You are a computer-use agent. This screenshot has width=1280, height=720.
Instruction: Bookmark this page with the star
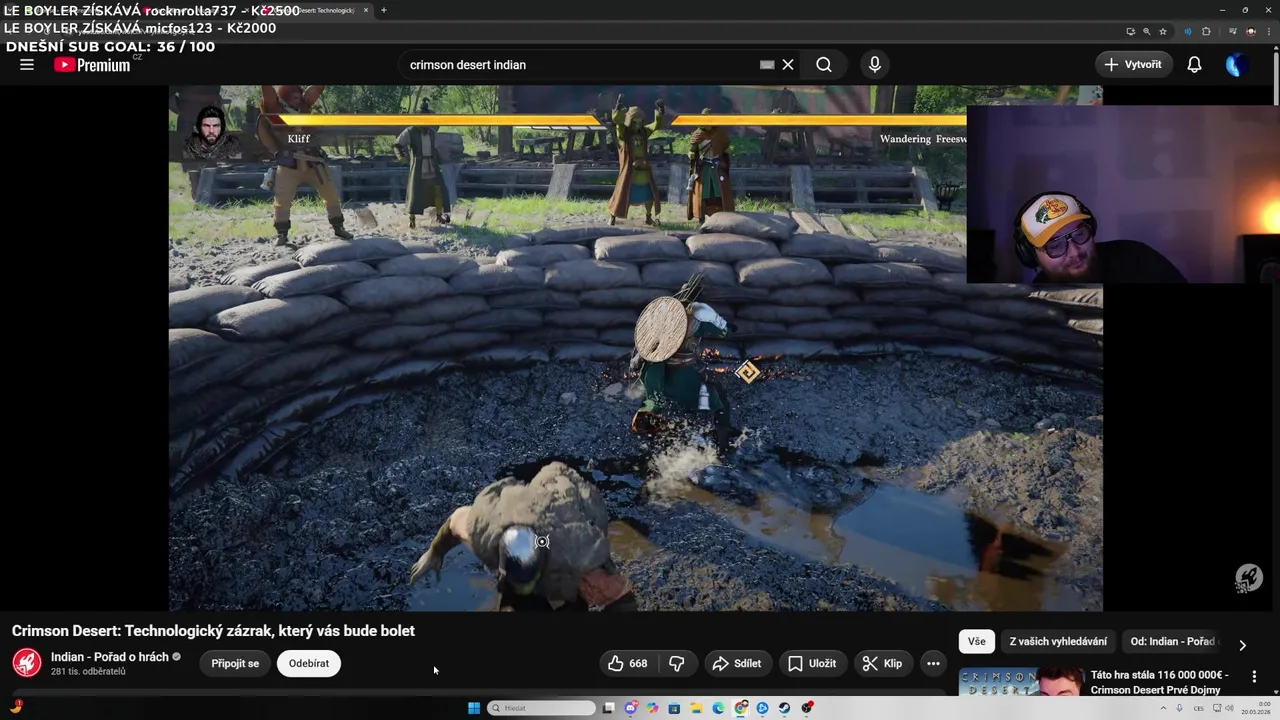[1163, 31]
